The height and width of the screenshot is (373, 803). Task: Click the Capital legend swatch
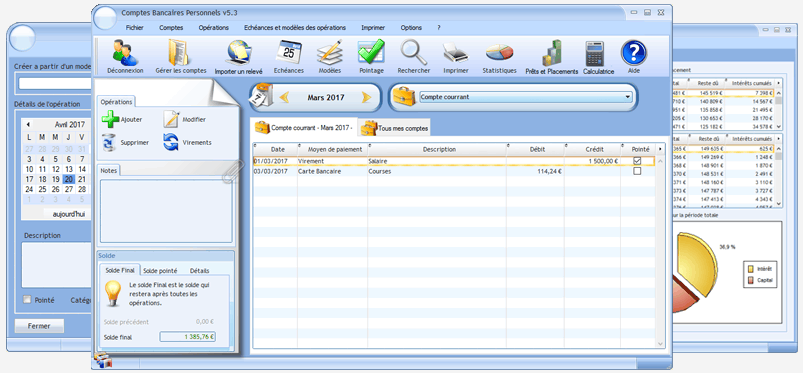(x=751, y=280)
